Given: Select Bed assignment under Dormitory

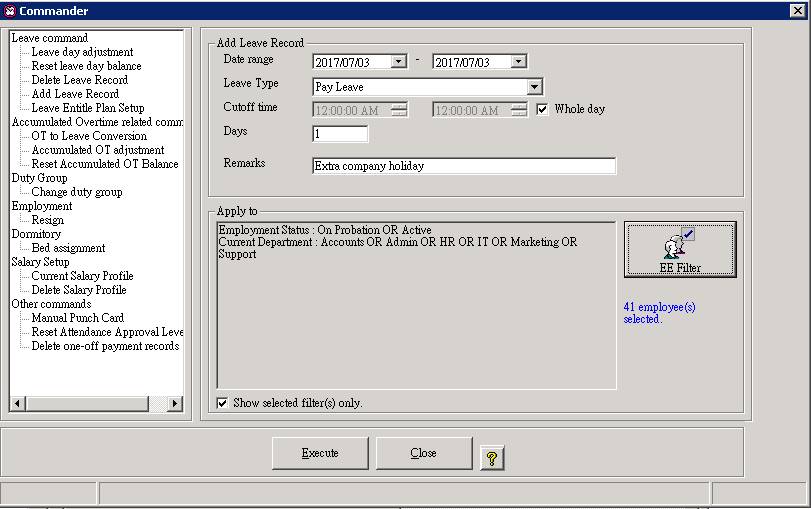Looking at the screenshot, I should tap(68, 248).
